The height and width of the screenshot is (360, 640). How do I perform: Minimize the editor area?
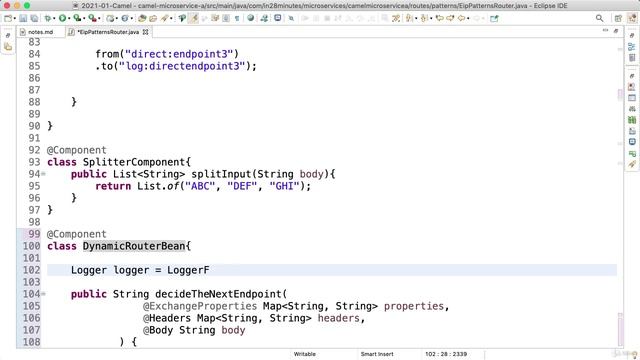point(605,31)
